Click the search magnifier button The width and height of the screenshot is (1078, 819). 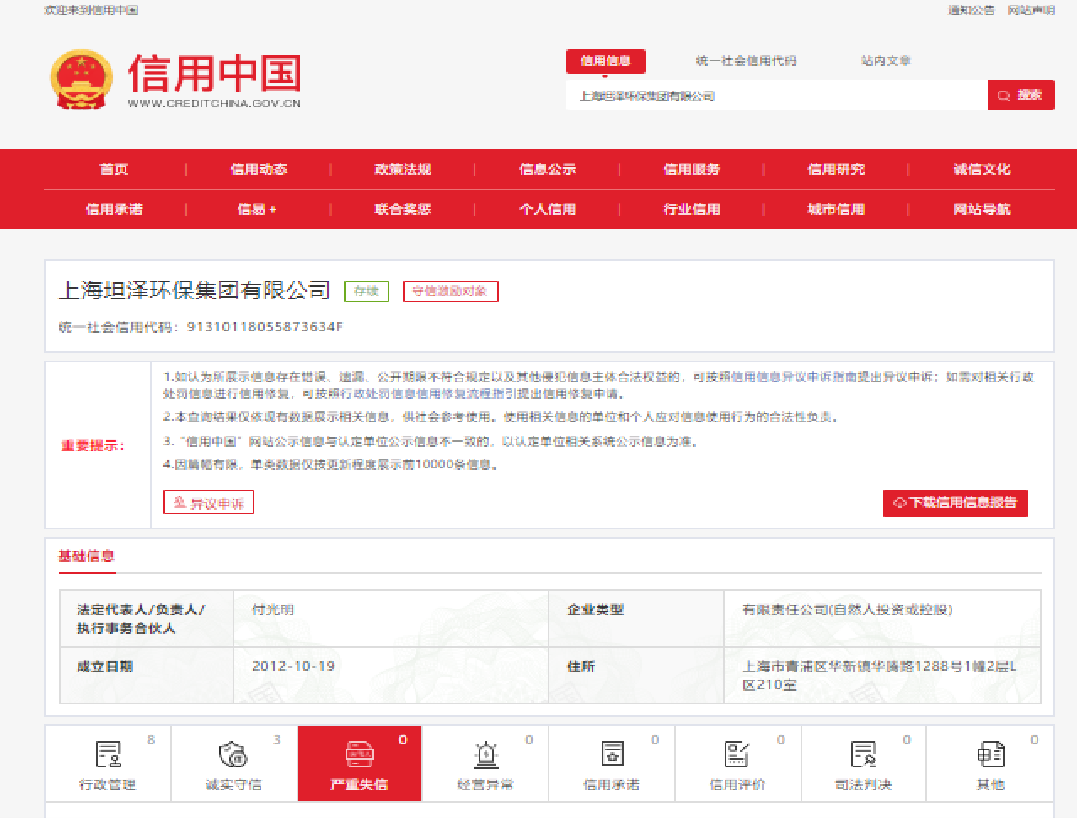click(1021, 95)
